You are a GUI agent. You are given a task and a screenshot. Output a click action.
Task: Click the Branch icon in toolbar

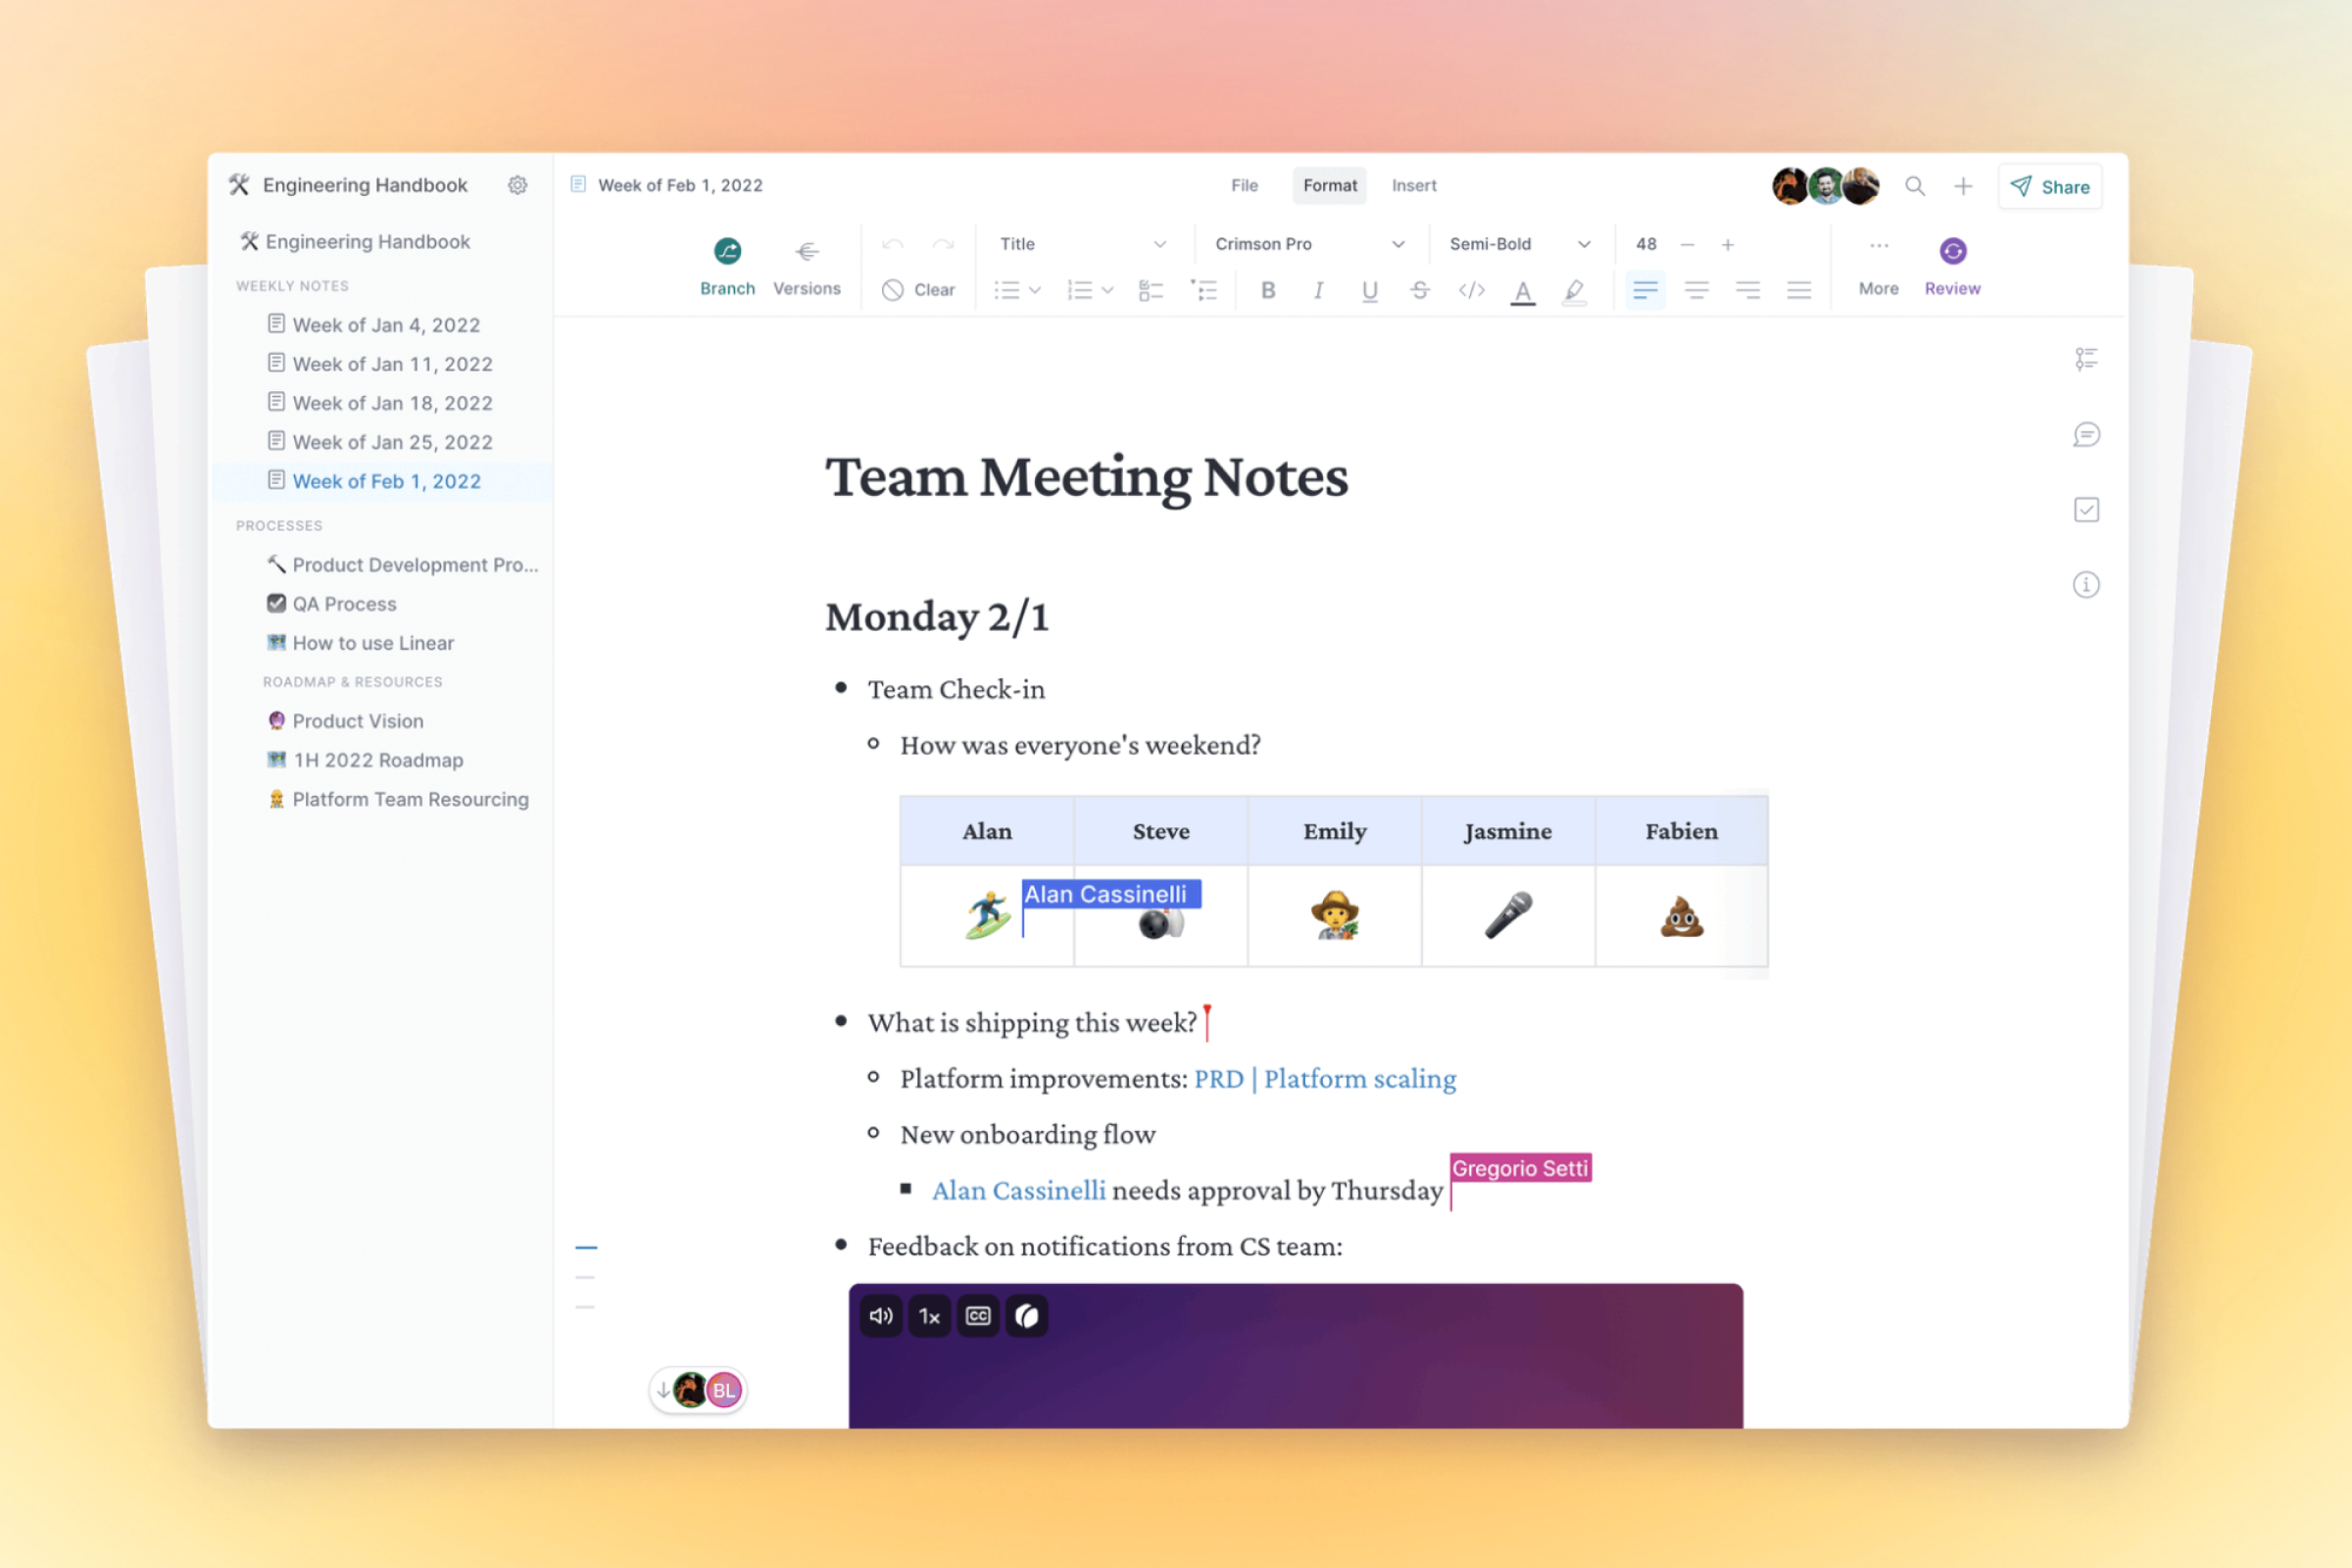click(727, 251)
